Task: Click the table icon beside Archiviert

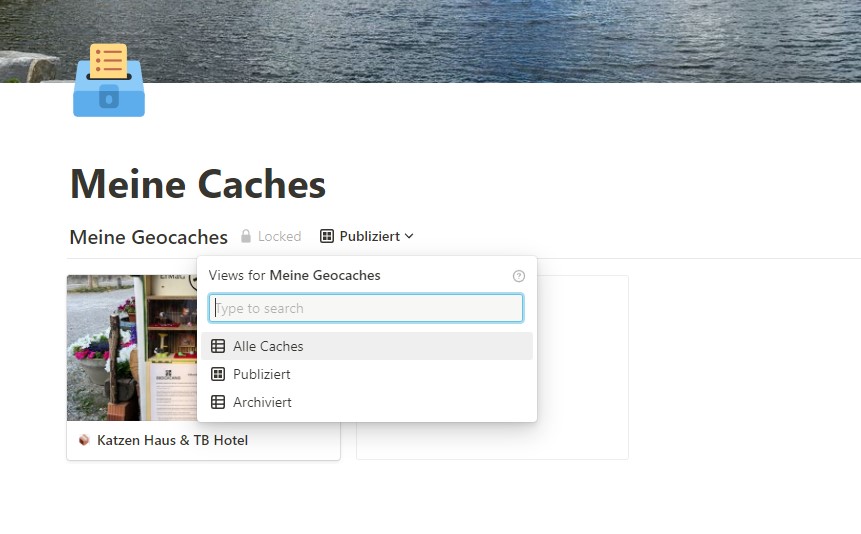Action: 218,402
